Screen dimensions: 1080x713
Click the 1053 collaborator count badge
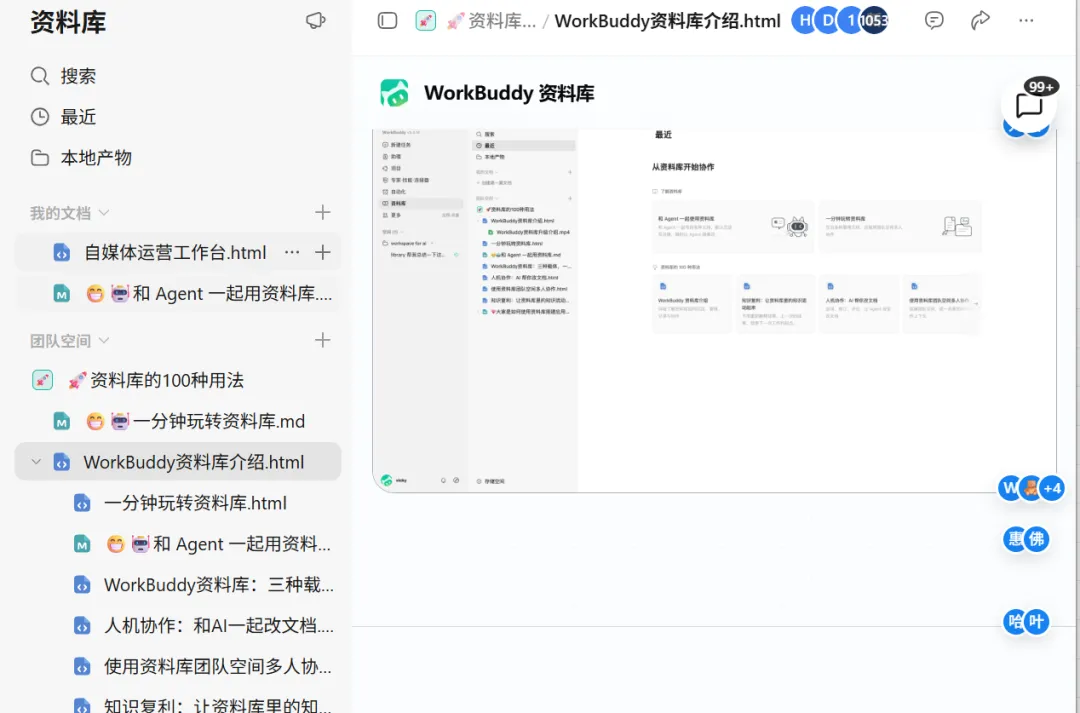(874, 21)
